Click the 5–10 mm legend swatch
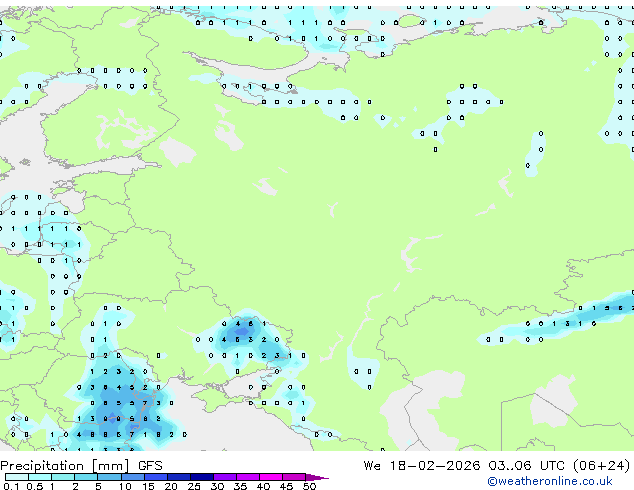 click(109, 477)
